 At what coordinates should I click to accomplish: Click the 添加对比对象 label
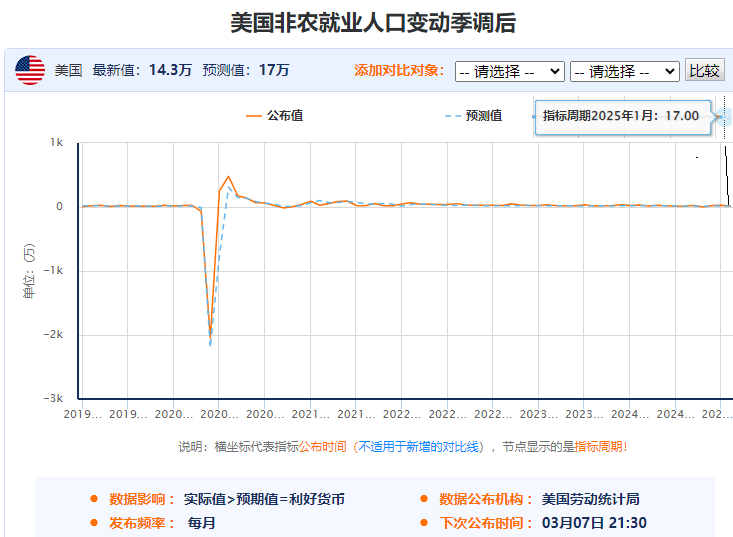coord(399,70)
